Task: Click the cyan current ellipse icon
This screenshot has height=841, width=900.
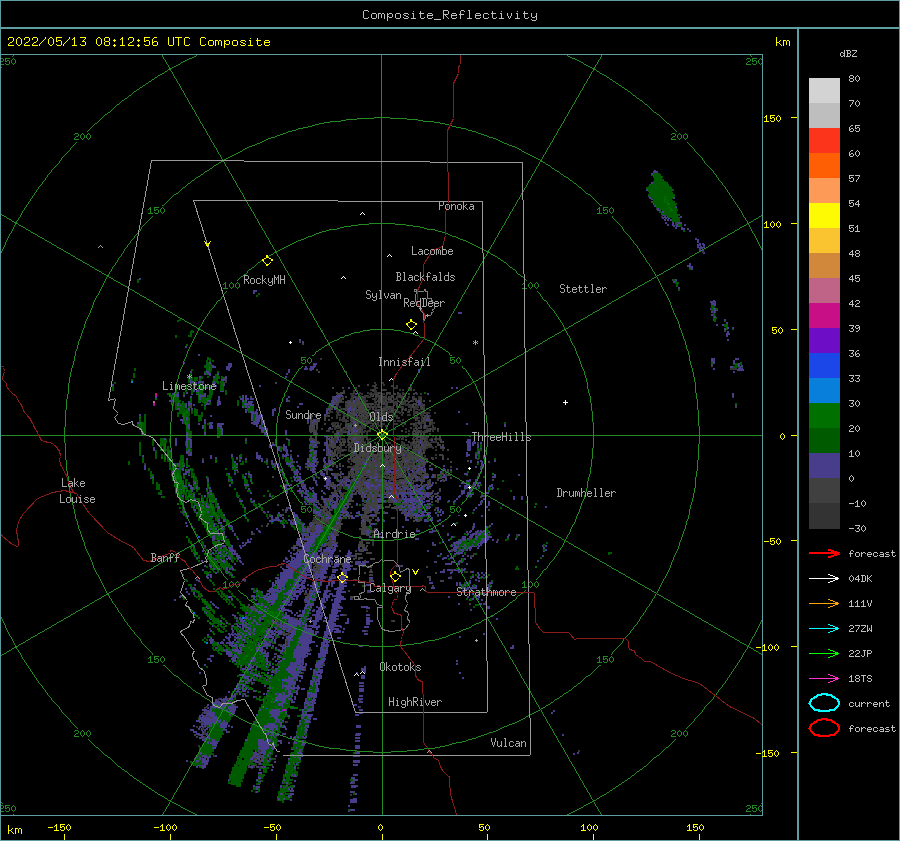Action: (824, 703)
